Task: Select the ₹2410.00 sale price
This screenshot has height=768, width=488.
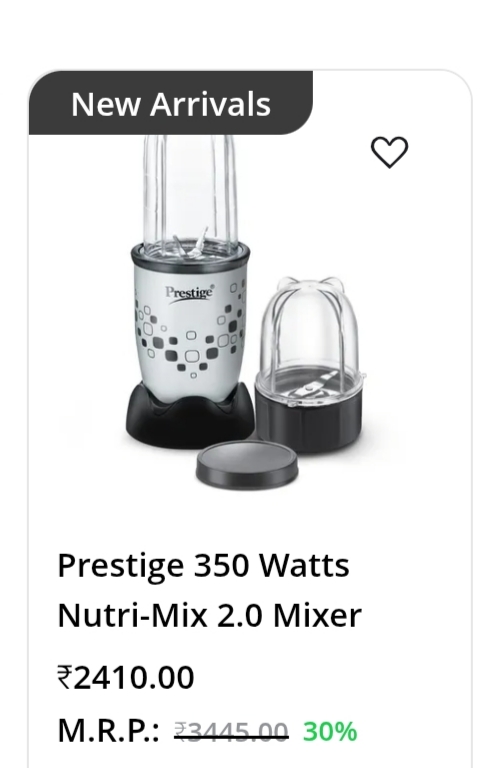Action: pos(126,677)
